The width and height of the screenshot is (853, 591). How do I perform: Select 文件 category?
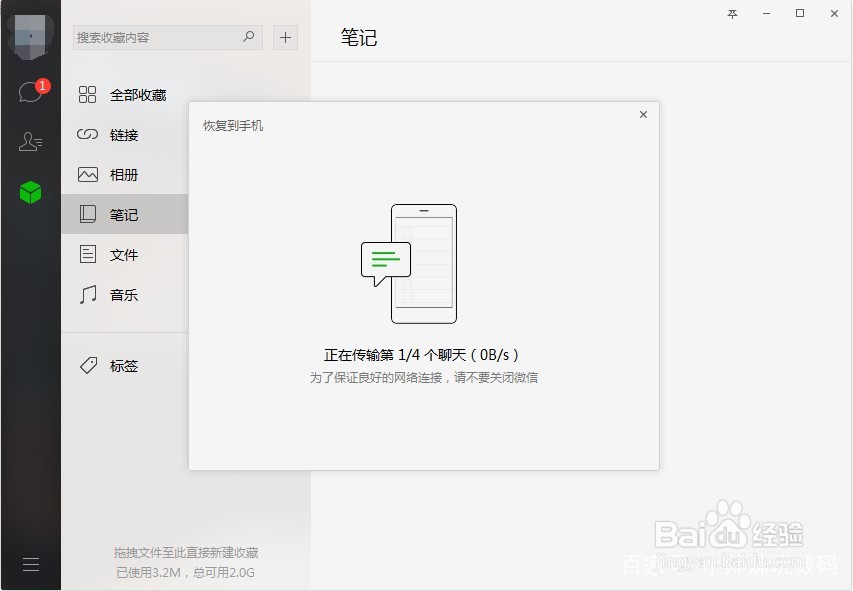pyautogui.click(x=125, y=255)
